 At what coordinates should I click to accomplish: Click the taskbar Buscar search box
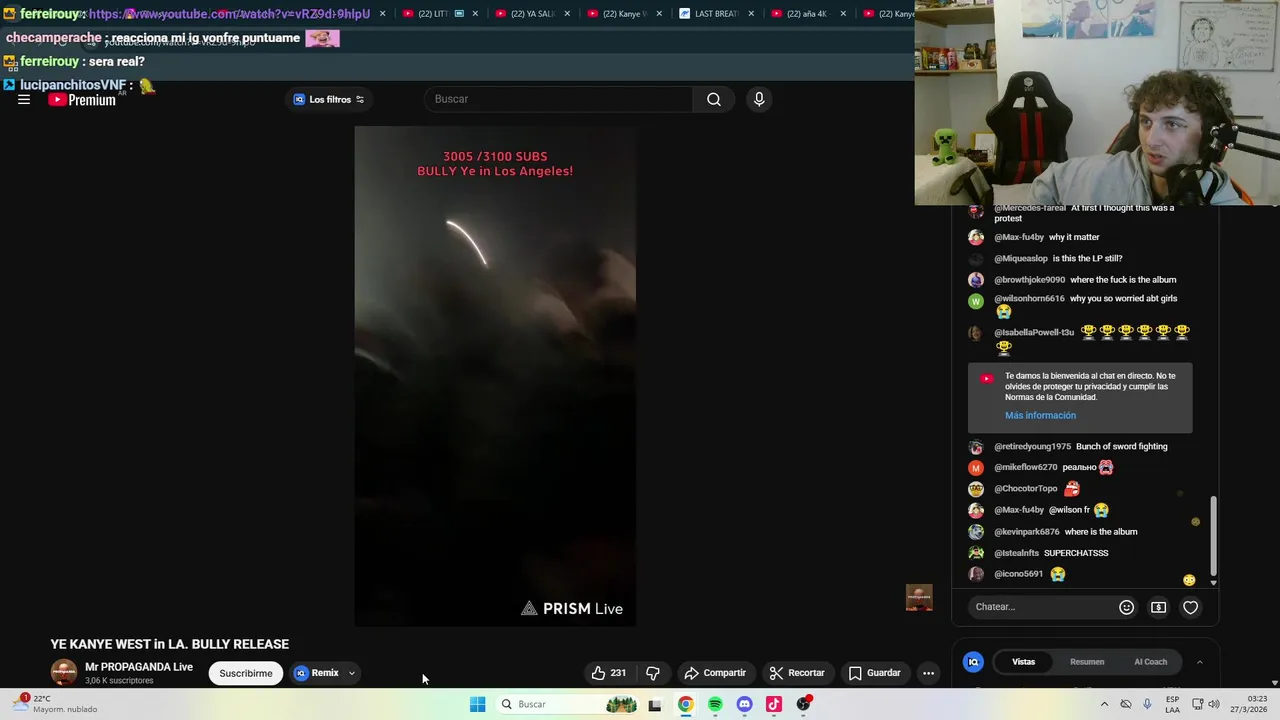click(567, 704)
